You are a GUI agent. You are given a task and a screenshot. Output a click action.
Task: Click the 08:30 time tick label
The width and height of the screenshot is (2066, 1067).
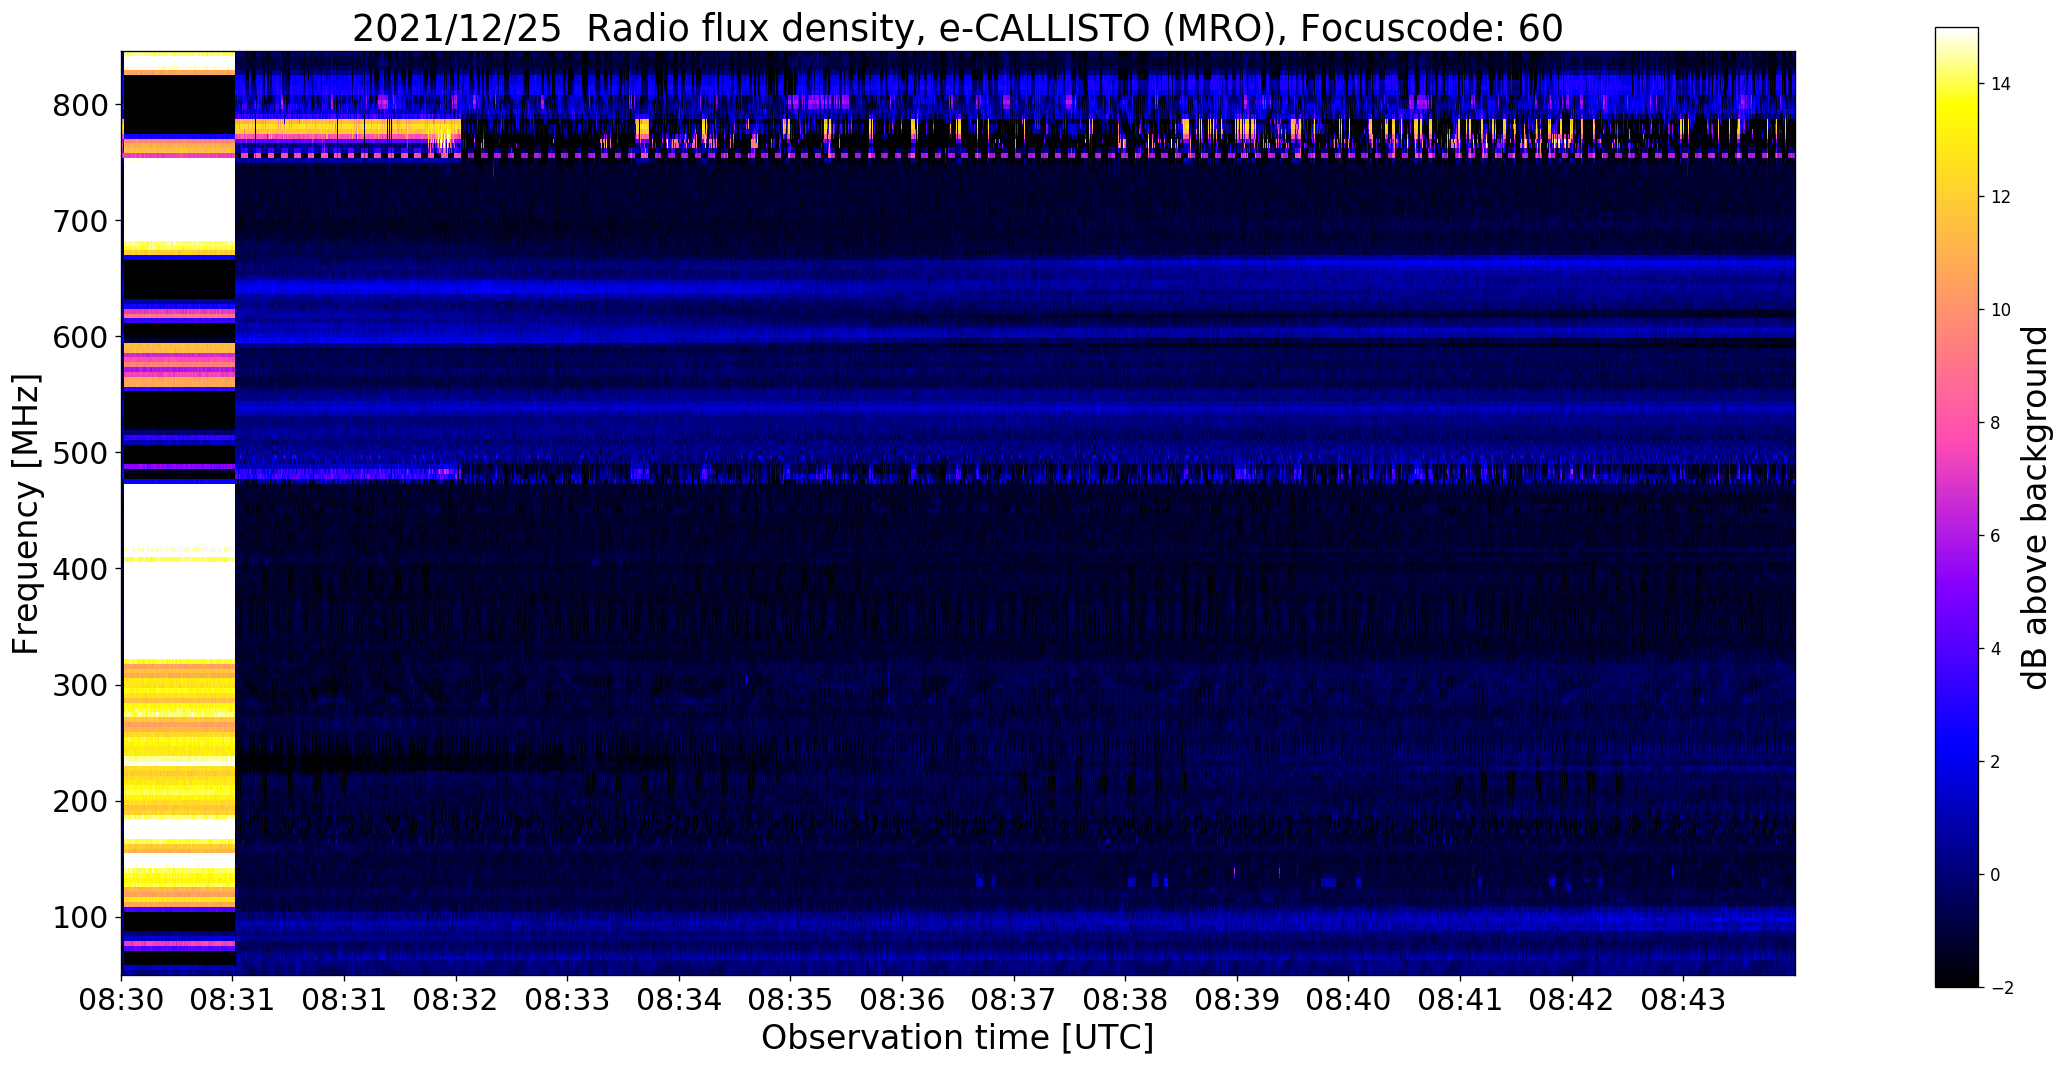[122, 999]
